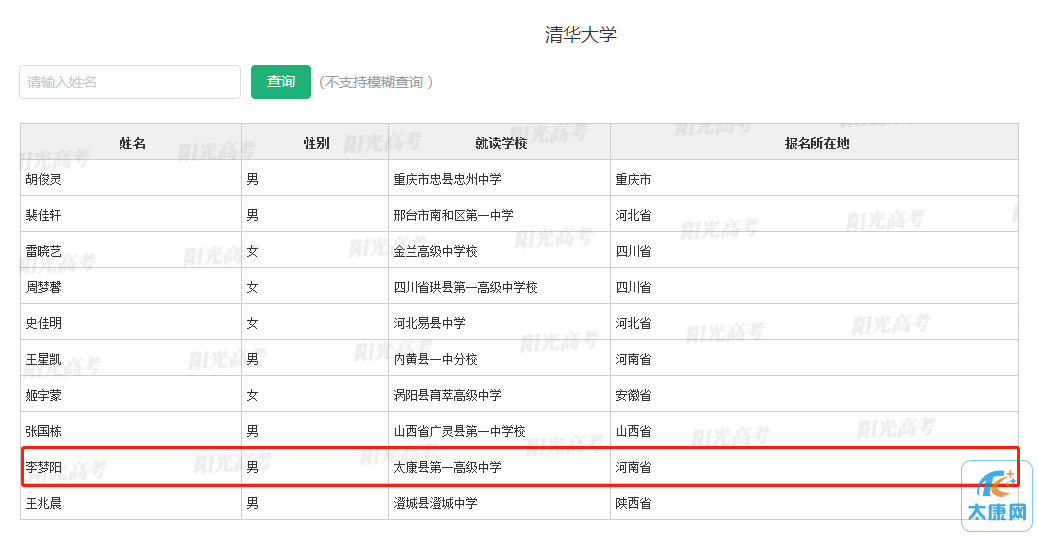Click gender 男 in 李梦阳's row
Viewport: 1038px width, 537px height.
[x=252, y=467]
